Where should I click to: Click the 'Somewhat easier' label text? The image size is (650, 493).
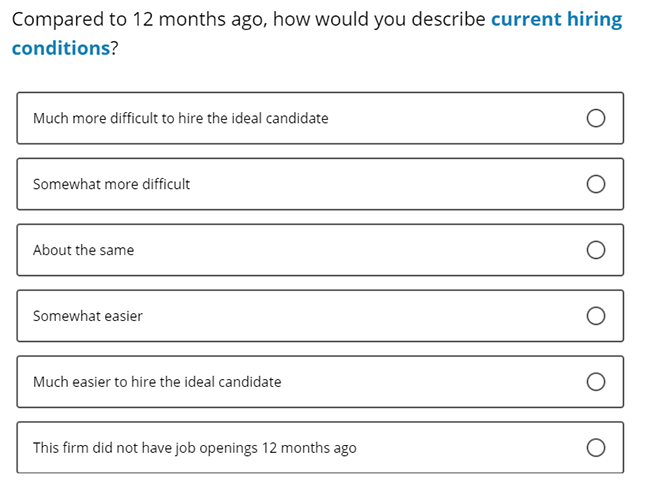(88, 316)
